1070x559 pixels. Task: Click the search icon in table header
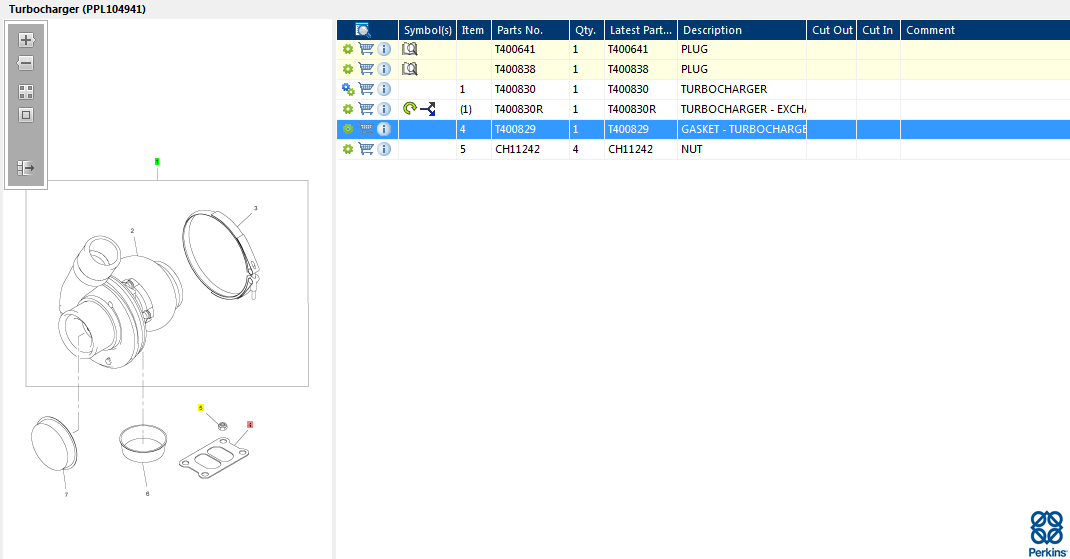(363, 30)
